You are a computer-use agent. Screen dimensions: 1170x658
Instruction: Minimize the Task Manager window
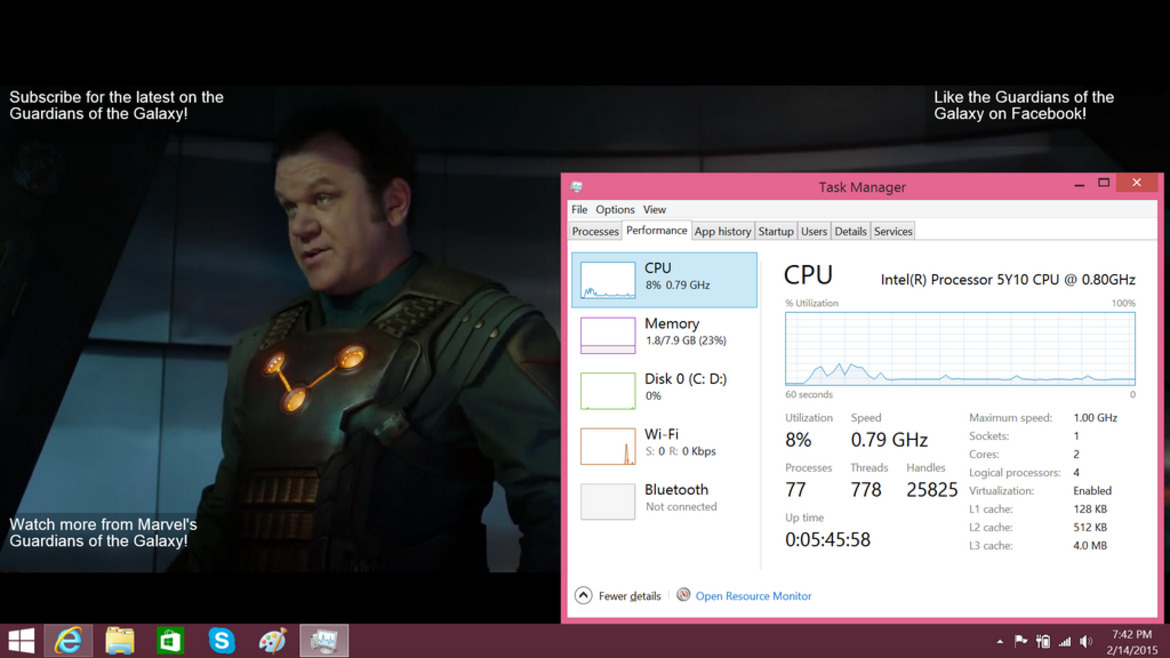coord(1079,184)
